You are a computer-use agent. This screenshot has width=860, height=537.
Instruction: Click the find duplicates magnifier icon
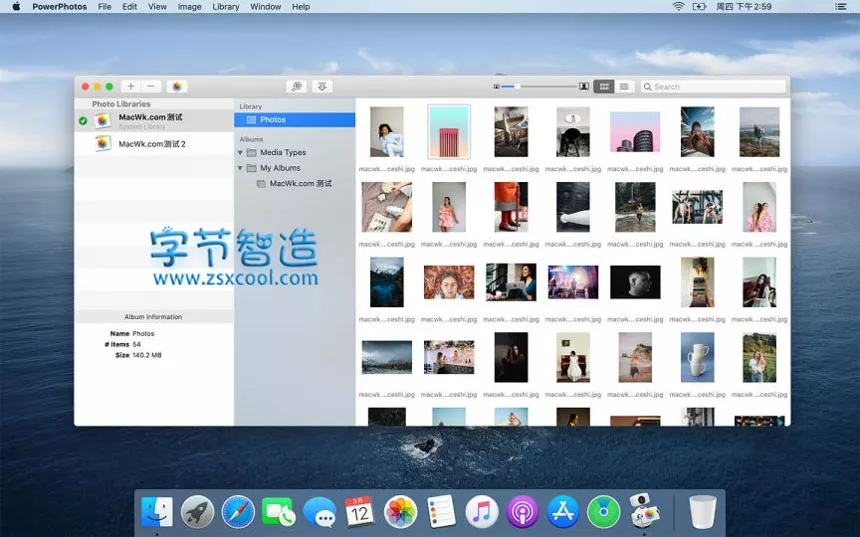[x=296, y=87]
